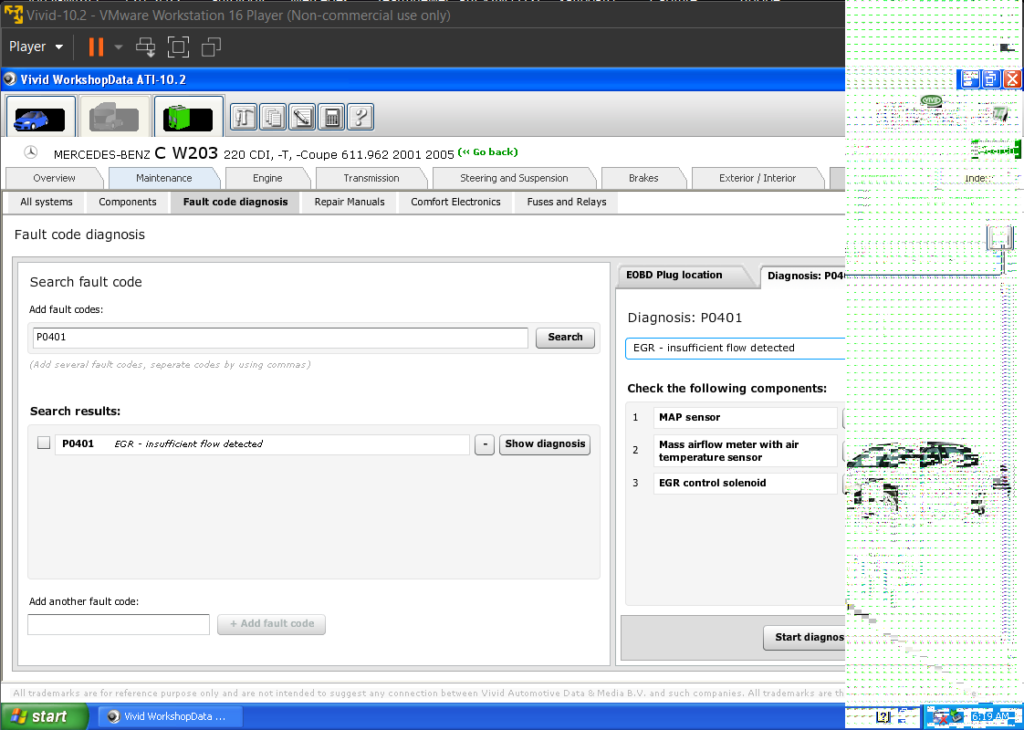The height and width of the screenshot is (730, 1024).
Task: Click the 'Search fault code' heading
Action: click(86, 282)
